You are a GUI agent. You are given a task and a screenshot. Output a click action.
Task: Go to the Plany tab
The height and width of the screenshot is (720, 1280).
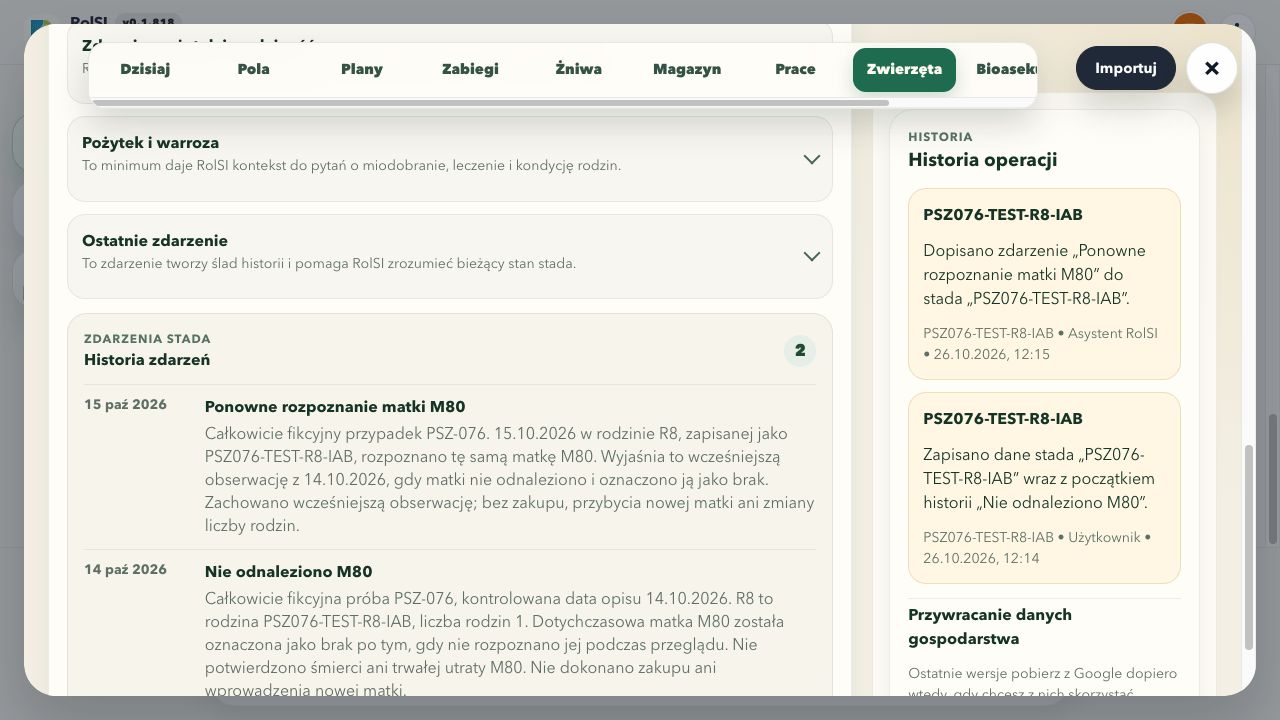coord(362,69)
